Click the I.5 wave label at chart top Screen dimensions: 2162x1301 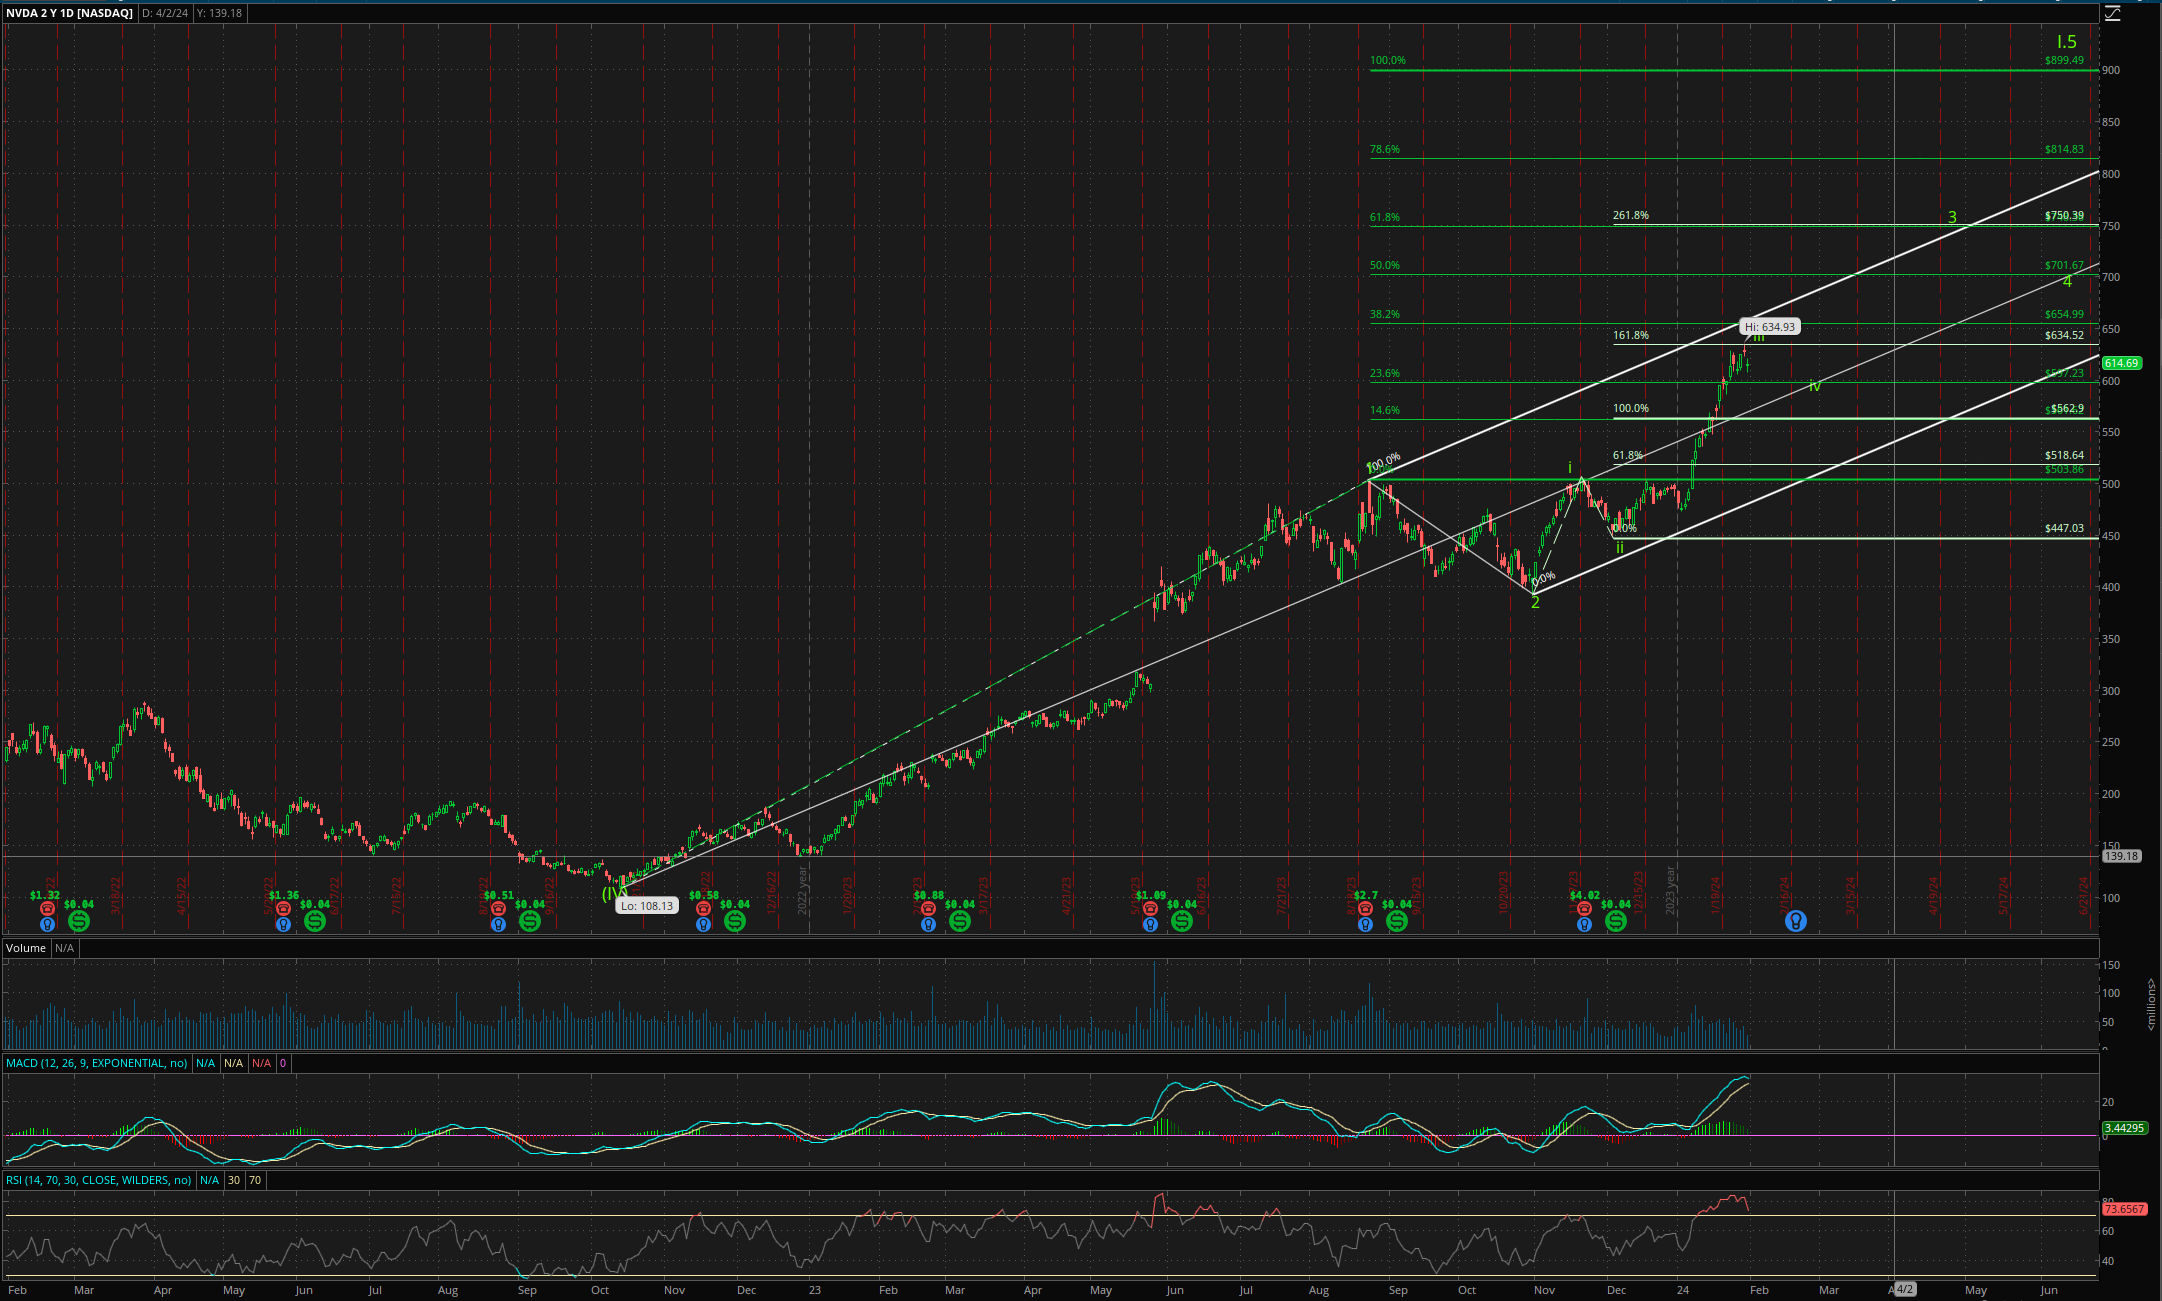(2066, 42)
